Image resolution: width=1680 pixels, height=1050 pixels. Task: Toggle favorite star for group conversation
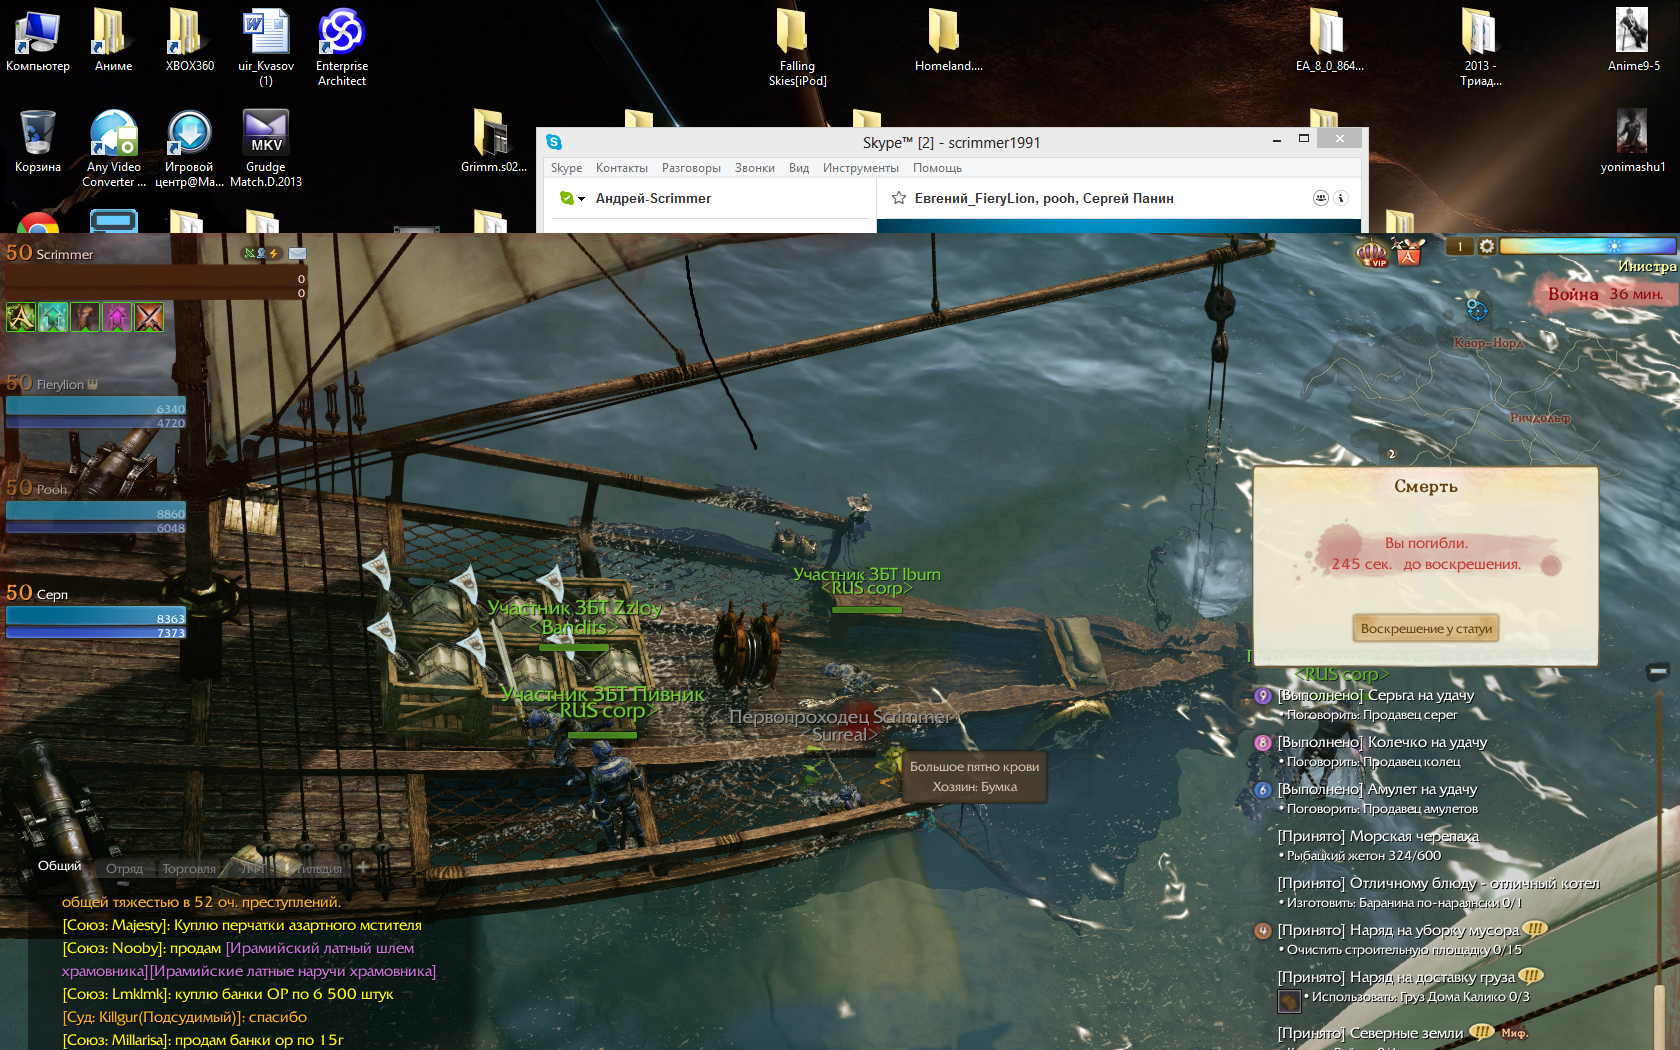[x=899, y=198]
